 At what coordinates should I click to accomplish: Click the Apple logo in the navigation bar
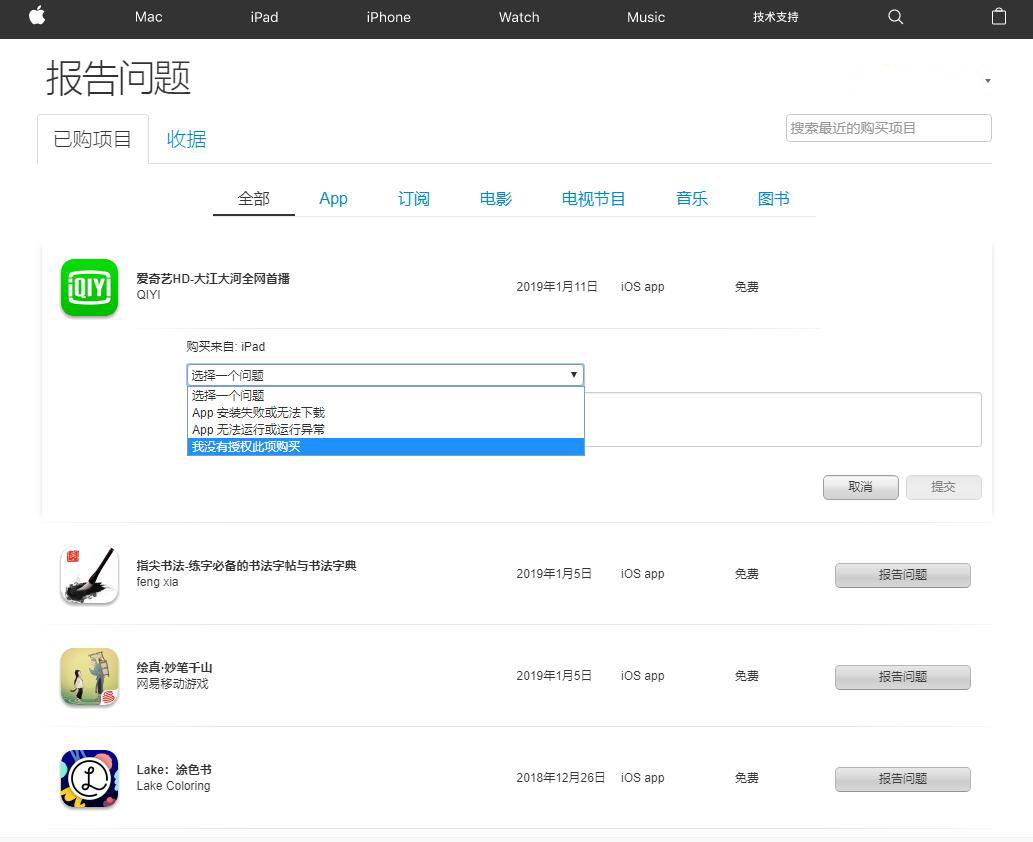coord(37,17)
